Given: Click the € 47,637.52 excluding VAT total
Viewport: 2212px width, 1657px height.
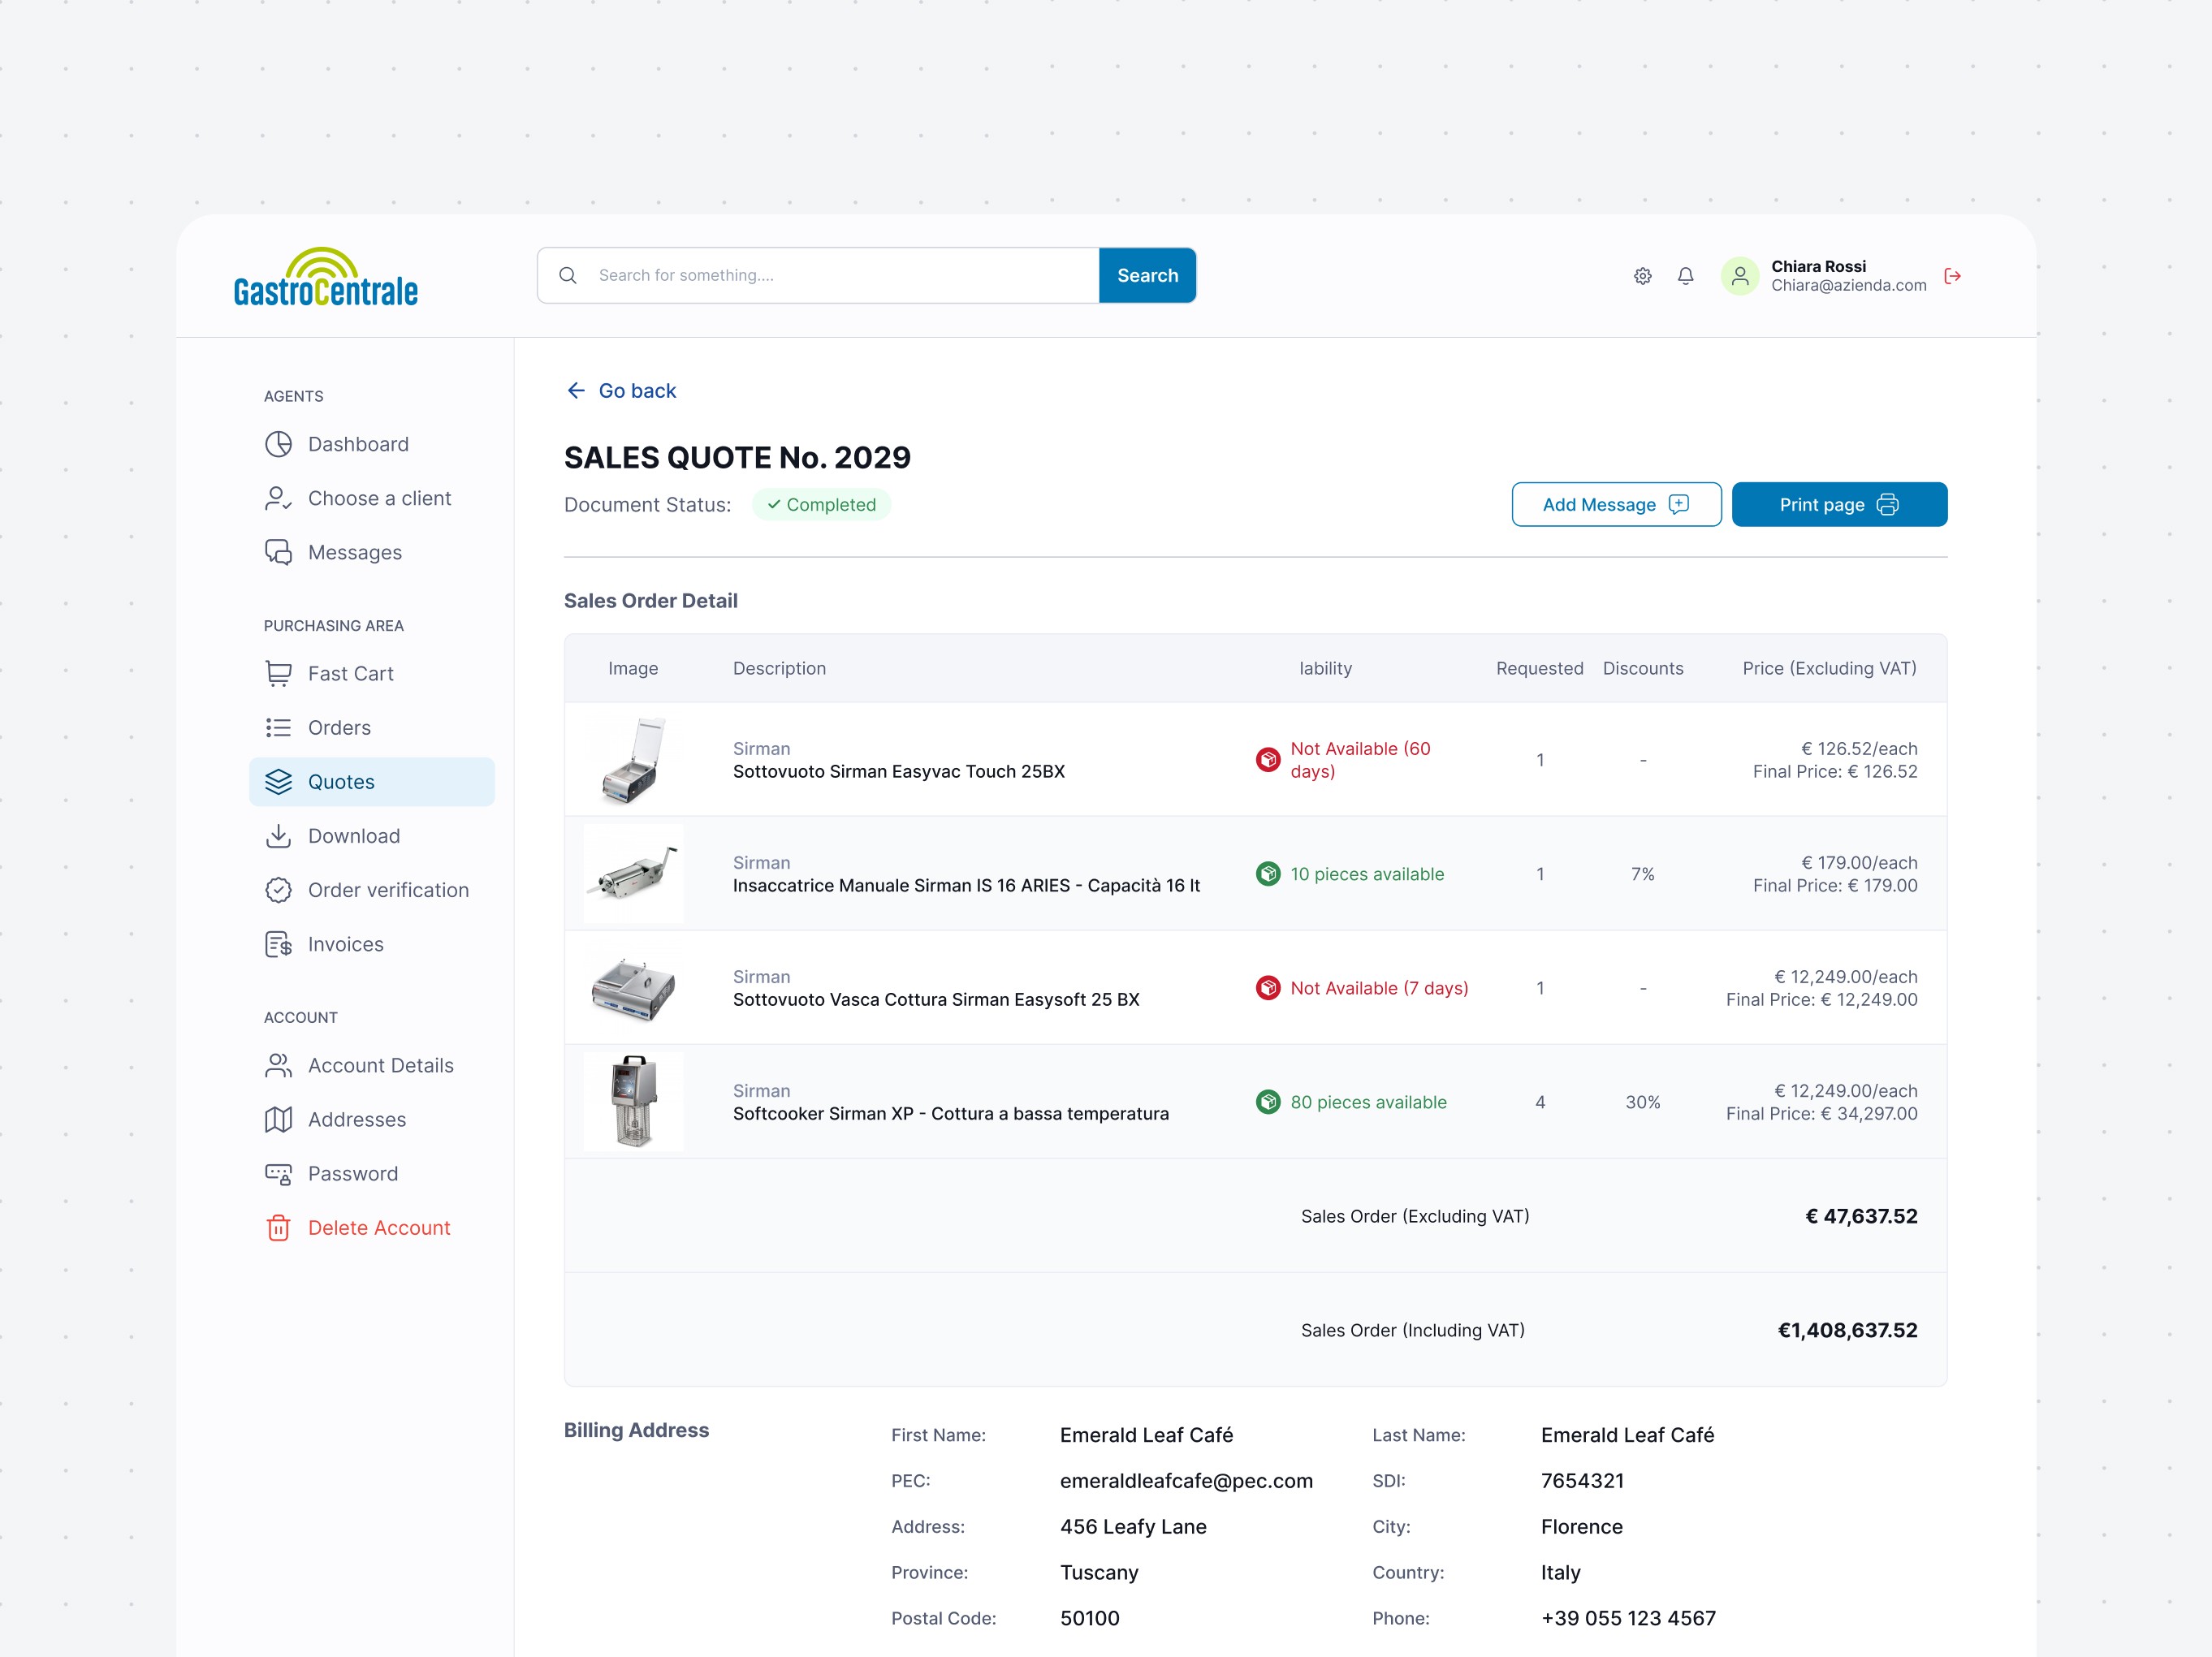Looking at the screenshot, I should (1861, 1216).
